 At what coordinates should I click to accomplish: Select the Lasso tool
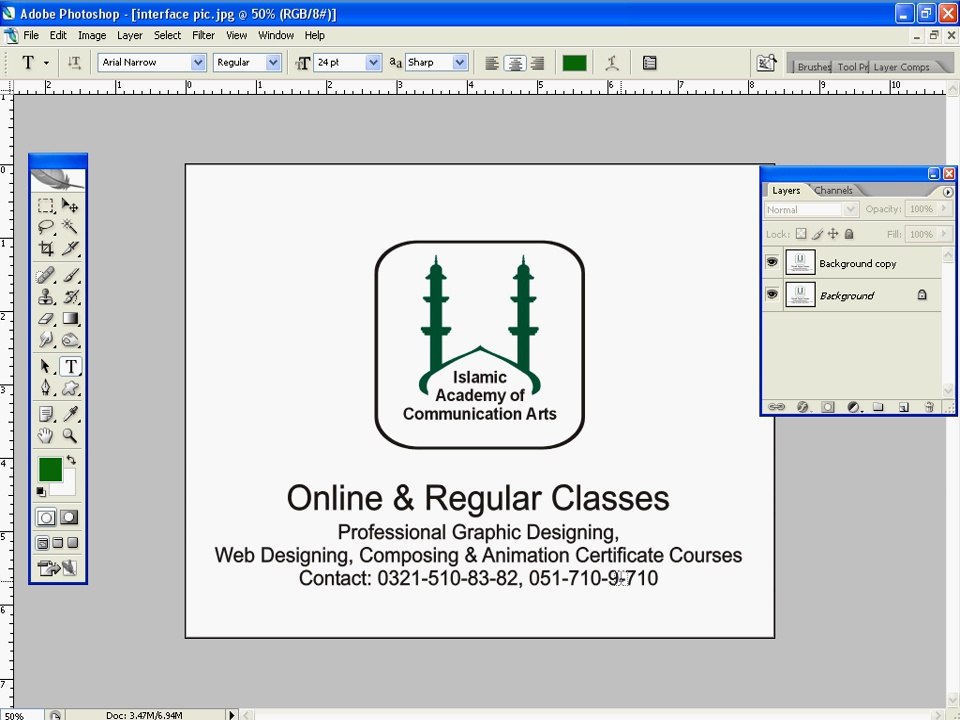click(x=45, y=227)
